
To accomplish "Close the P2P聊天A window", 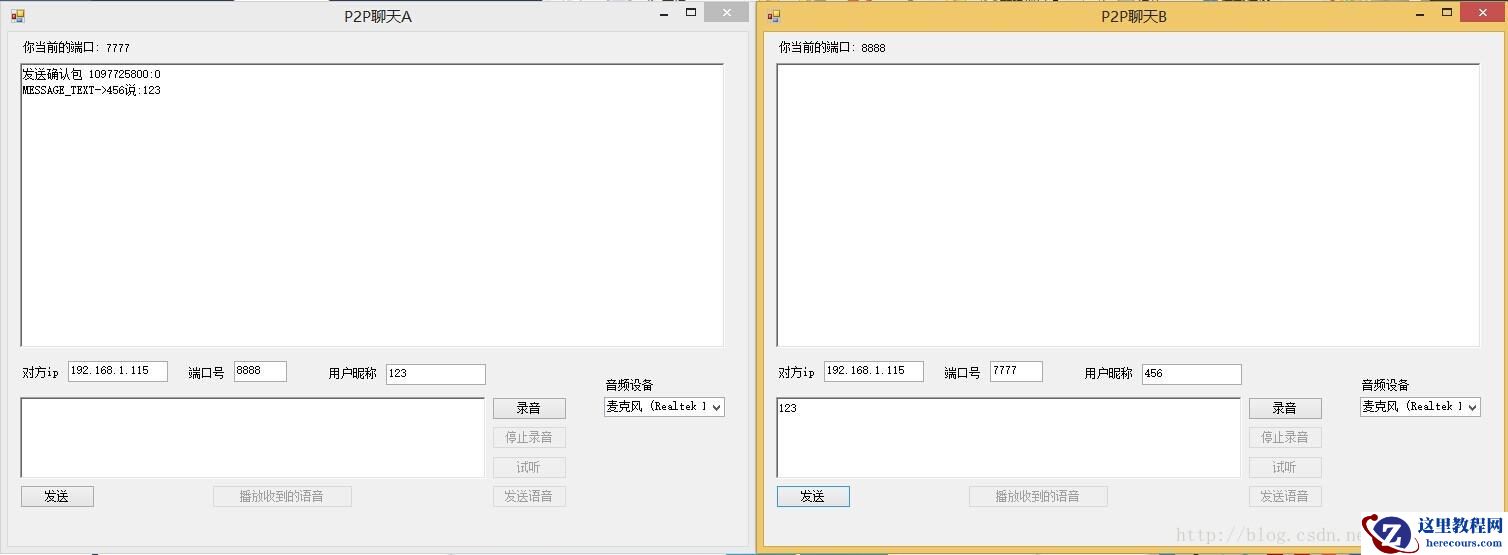I will (x=726, y=12).
